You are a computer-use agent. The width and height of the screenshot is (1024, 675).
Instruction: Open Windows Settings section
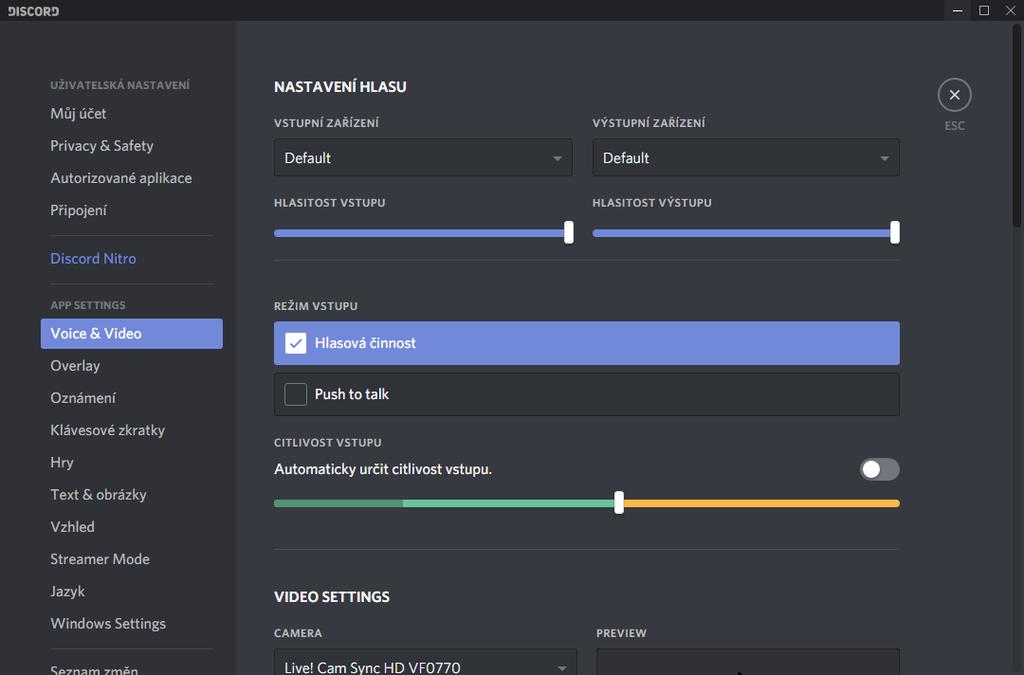(108, 624)
